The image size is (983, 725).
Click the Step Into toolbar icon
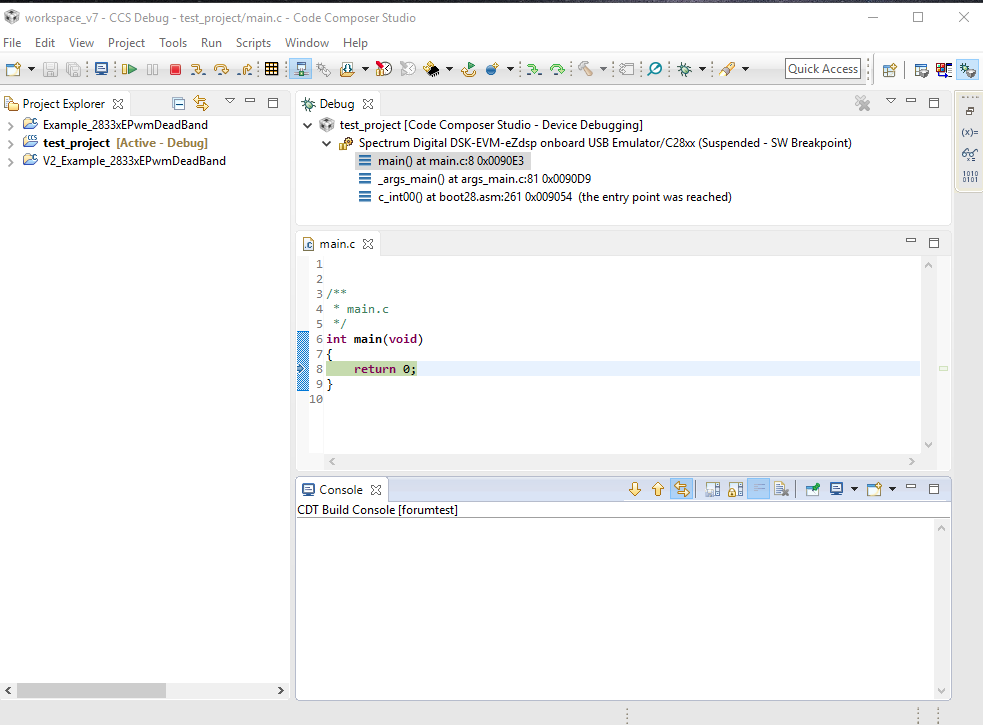(197, 69)
